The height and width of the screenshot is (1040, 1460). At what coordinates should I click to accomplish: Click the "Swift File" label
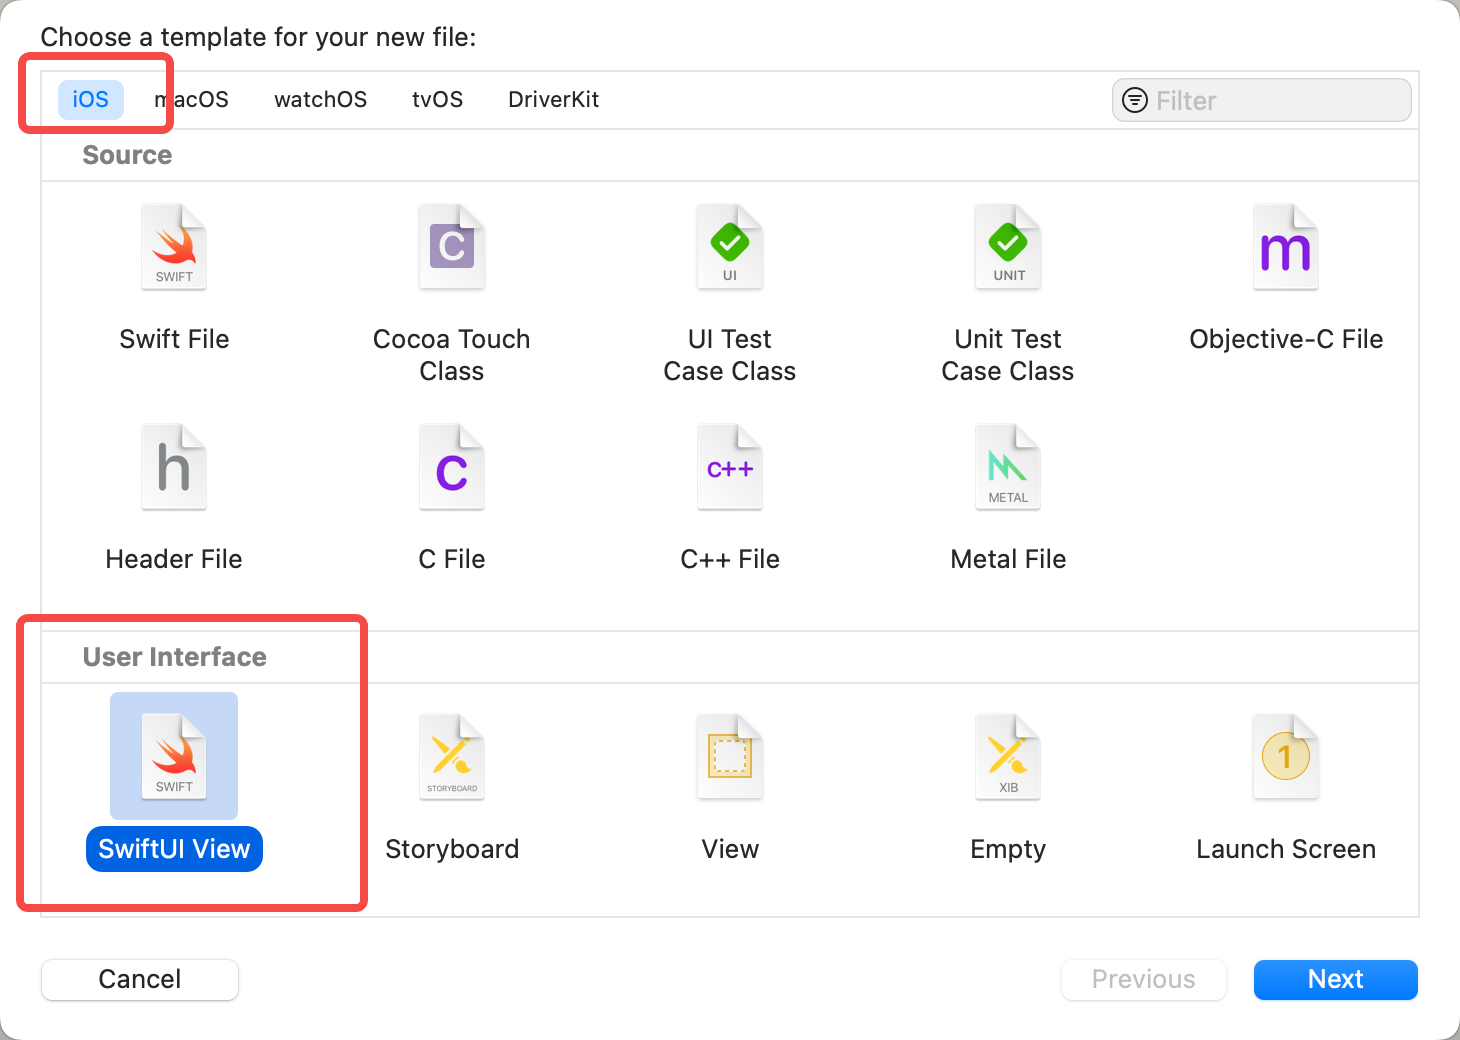[174, 339]
